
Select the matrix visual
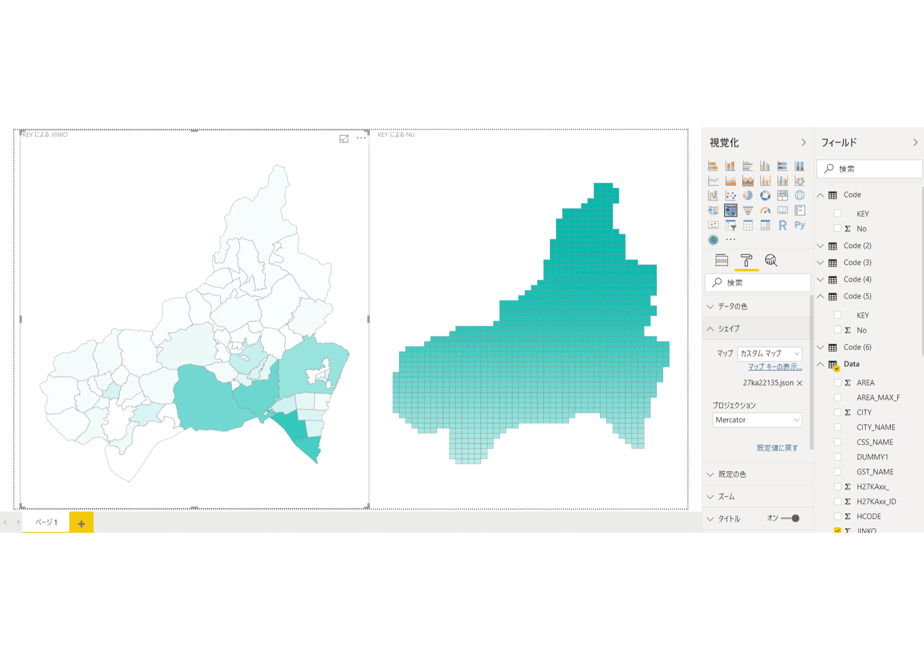click(765, 225)
